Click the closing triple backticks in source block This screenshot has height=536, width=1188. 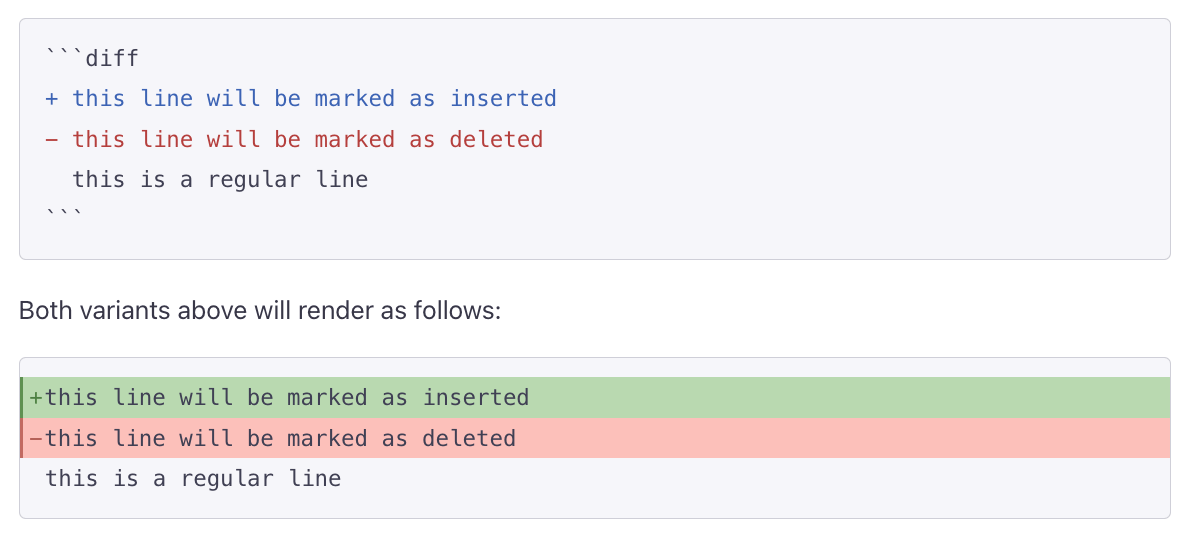(x=65, y=215)
